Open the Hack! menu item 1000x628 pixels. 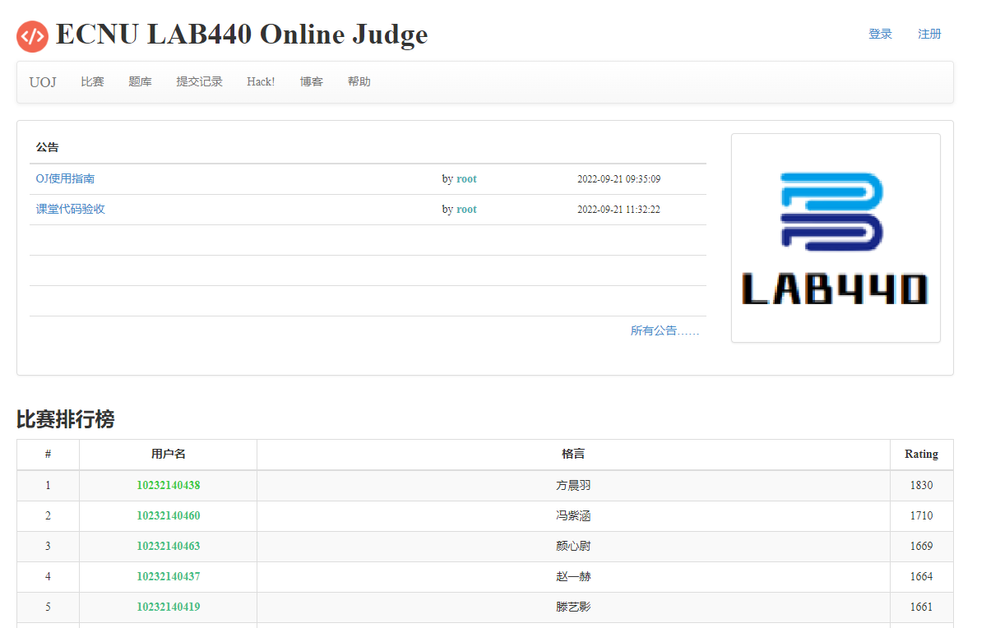click(261, 82)
